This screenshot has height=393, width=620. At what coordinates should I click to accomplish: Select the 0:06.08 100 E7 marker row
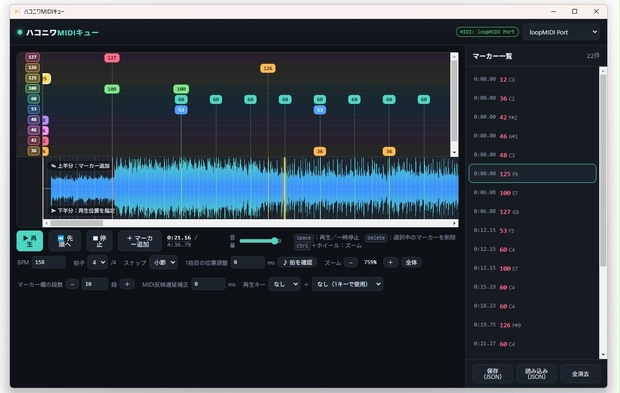pos(532,193)
